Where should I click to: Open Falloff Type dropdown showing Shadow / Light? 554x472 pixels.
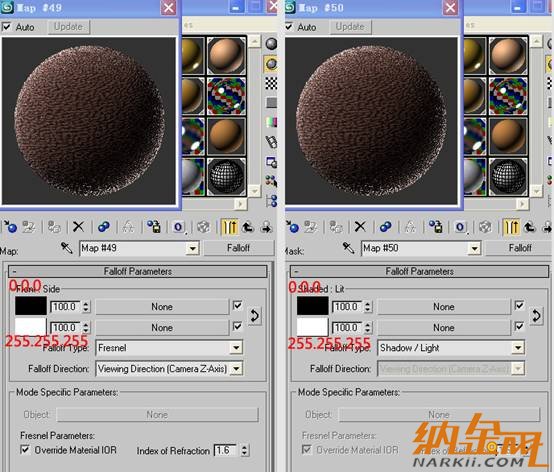pyautogui.click(x=450, y=348)
